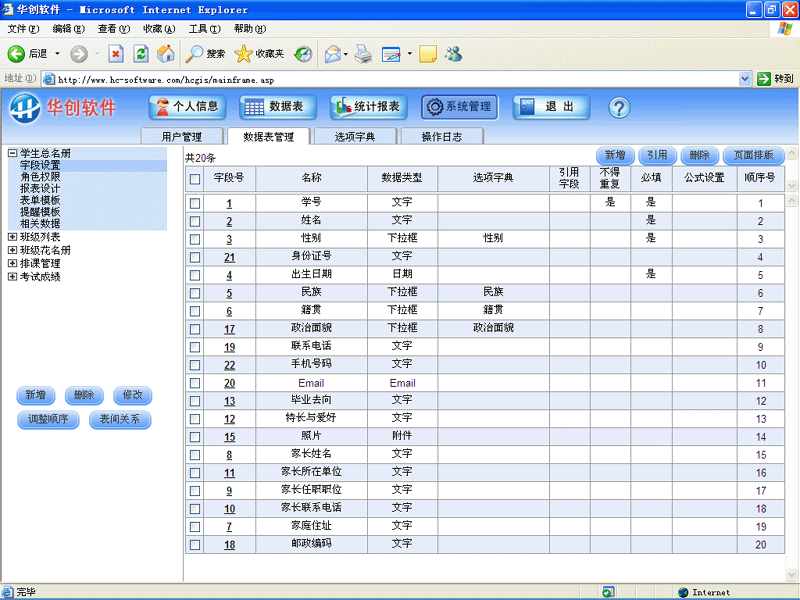
Task: Check the checkbox for Email row
Action: coord(195,383)
